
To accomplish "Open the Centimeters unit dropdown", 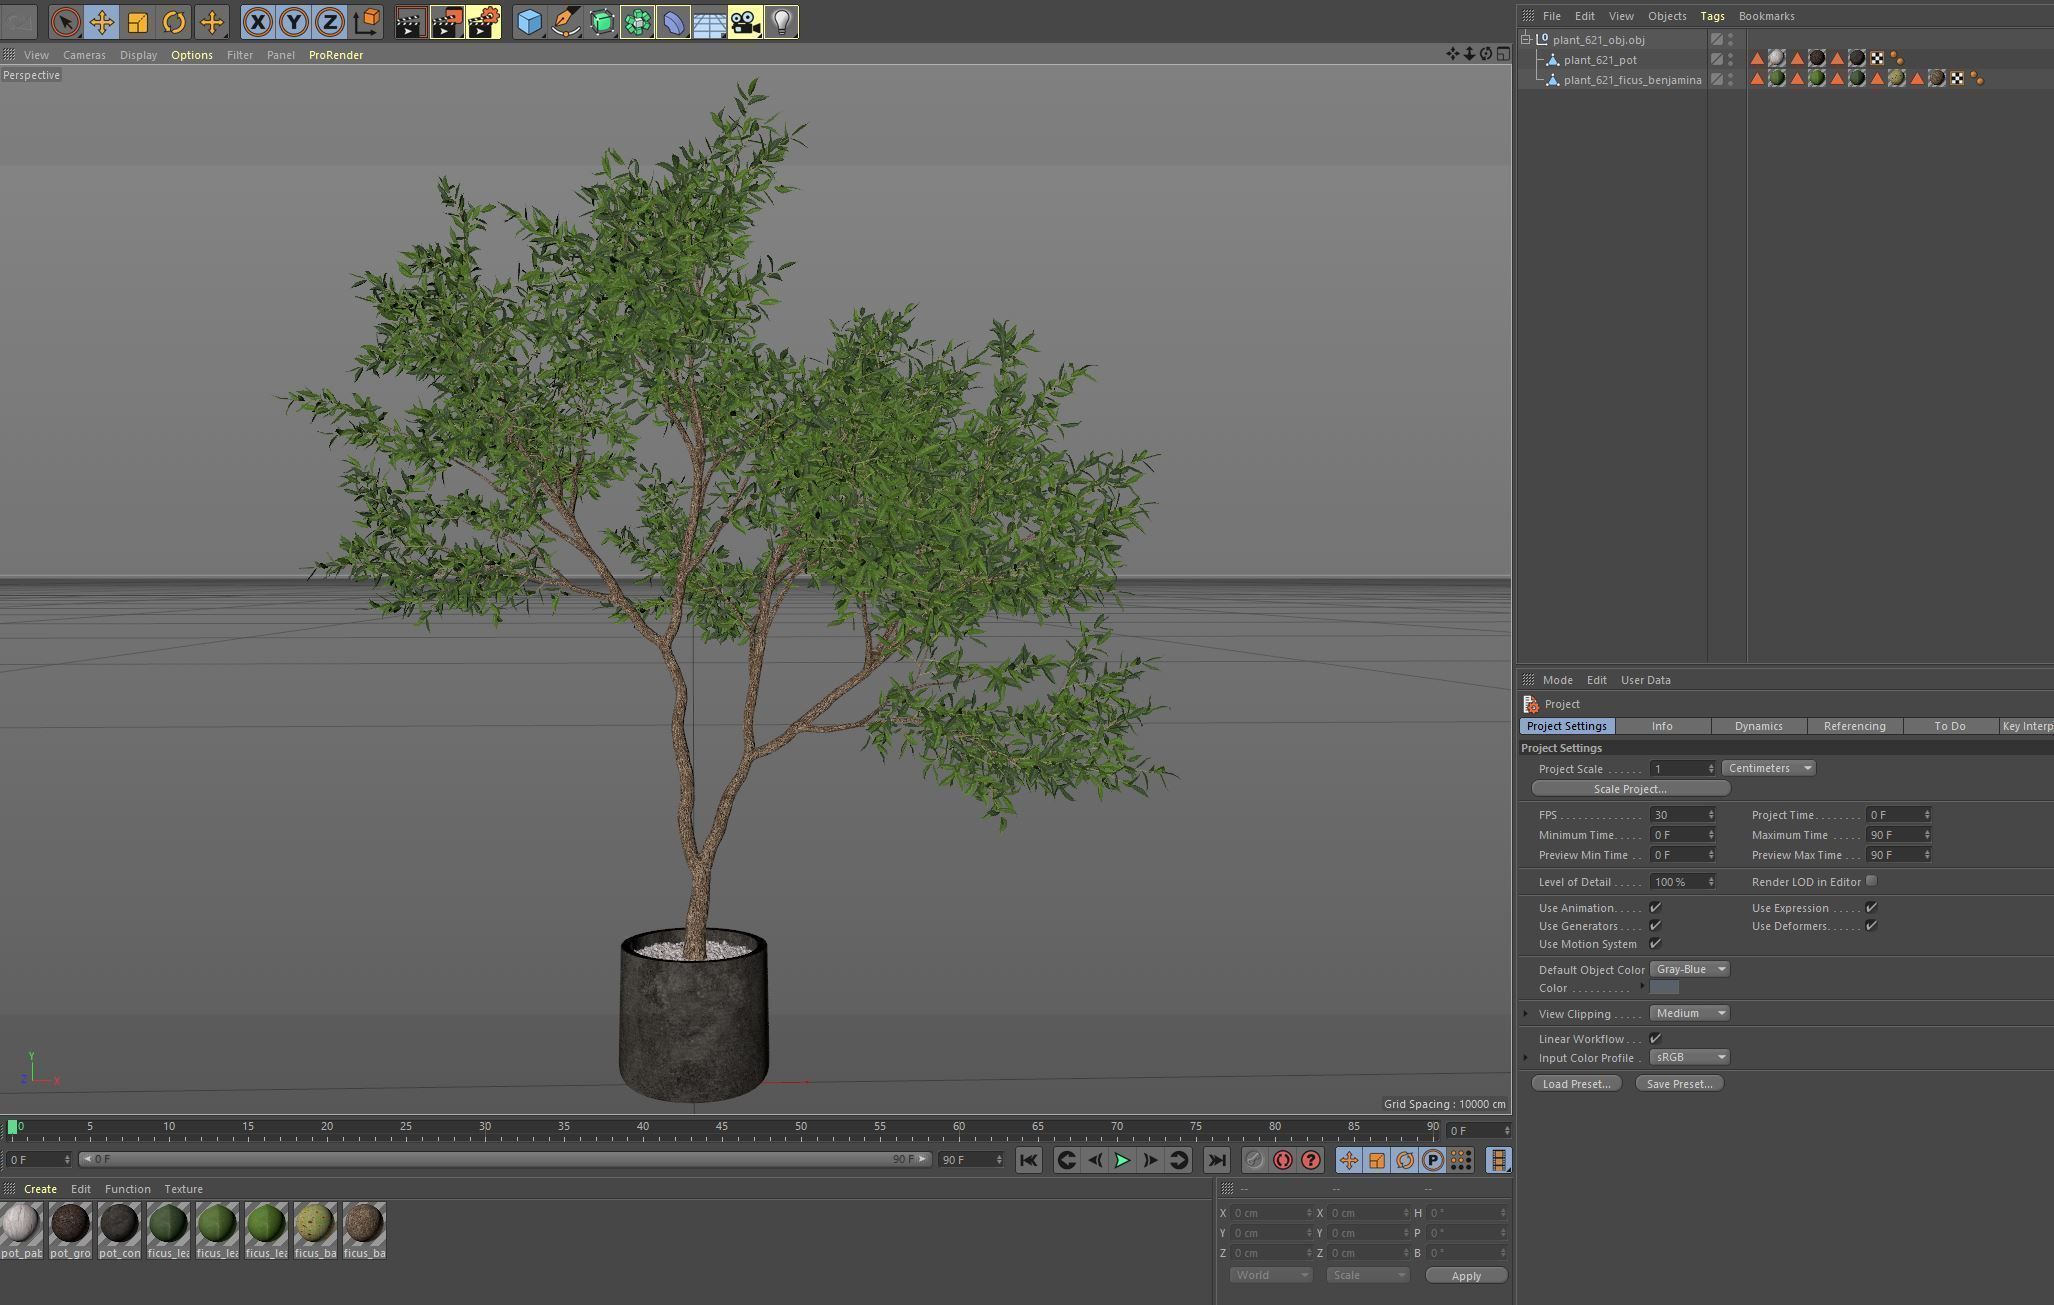I will tap(1768, 768).
